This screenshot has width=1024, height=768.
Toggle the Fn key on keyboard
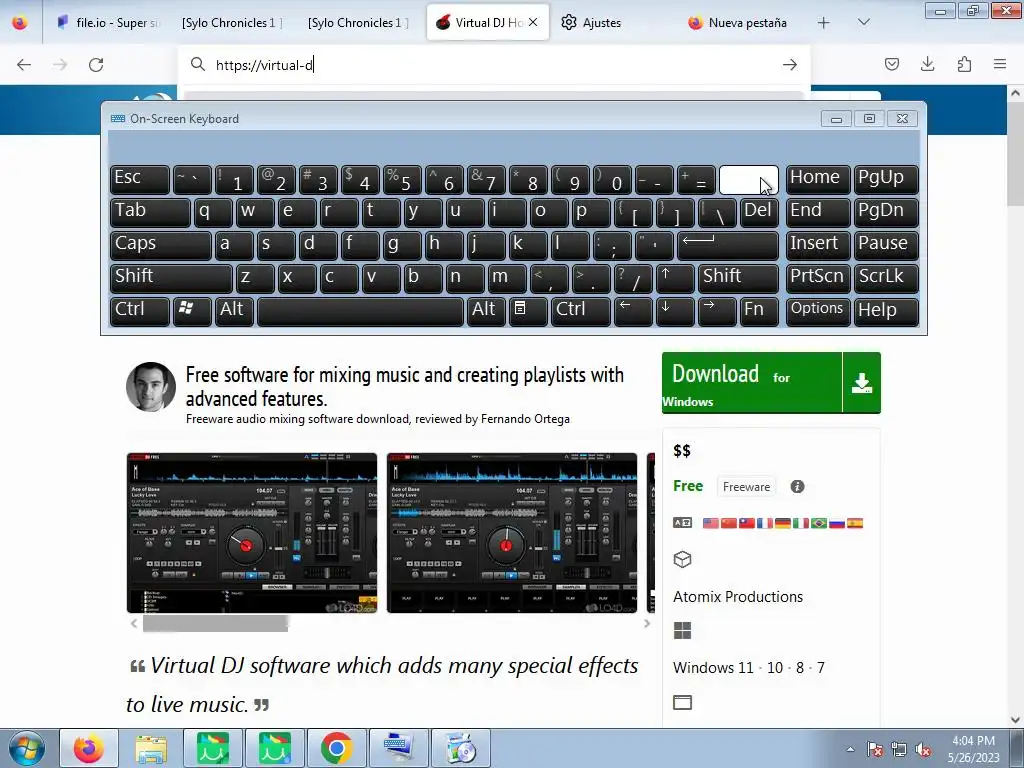coord(759,310)
